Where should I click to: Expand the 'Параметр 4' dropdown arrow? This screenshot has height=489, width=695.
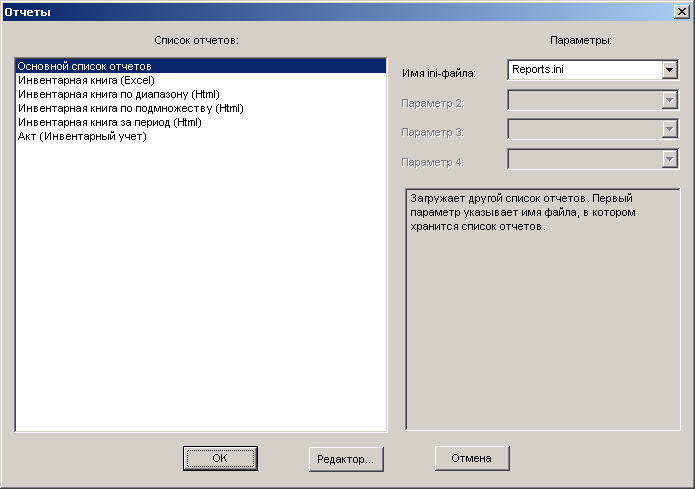pos(669,159)
